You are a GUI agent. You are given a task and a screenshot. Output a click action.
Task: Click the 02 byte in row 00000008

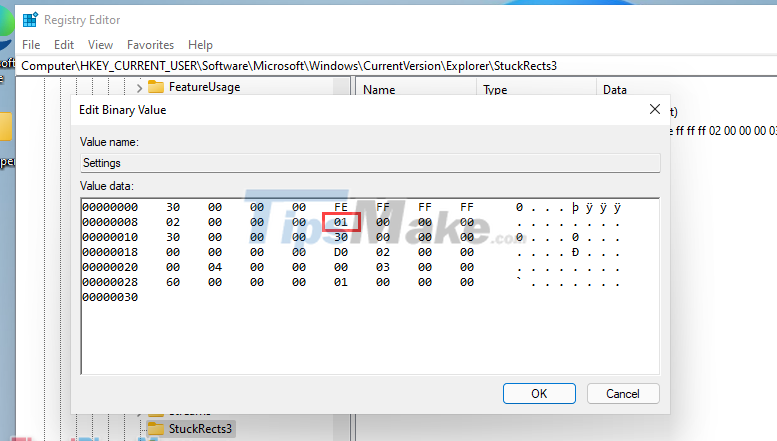click(173, 222)
